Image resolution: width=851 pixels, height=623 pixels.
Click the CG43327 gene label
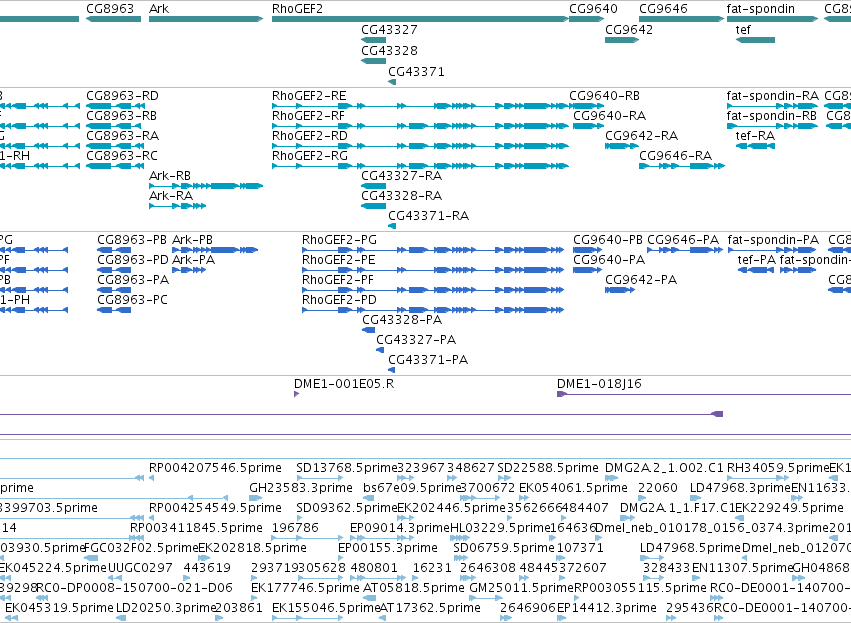click(x=390, y=29)
